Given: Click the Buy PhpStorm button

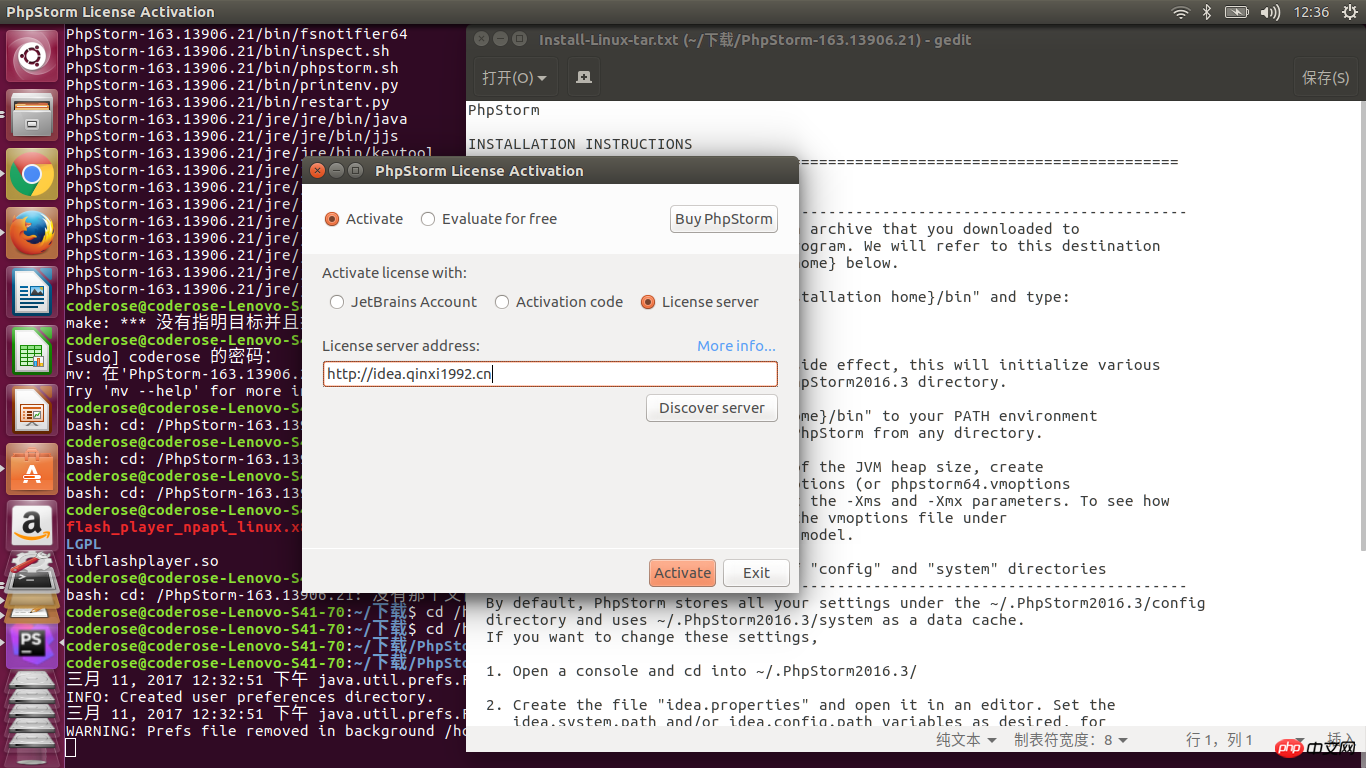Looking at the screenshot, I should tap(724, 219).
